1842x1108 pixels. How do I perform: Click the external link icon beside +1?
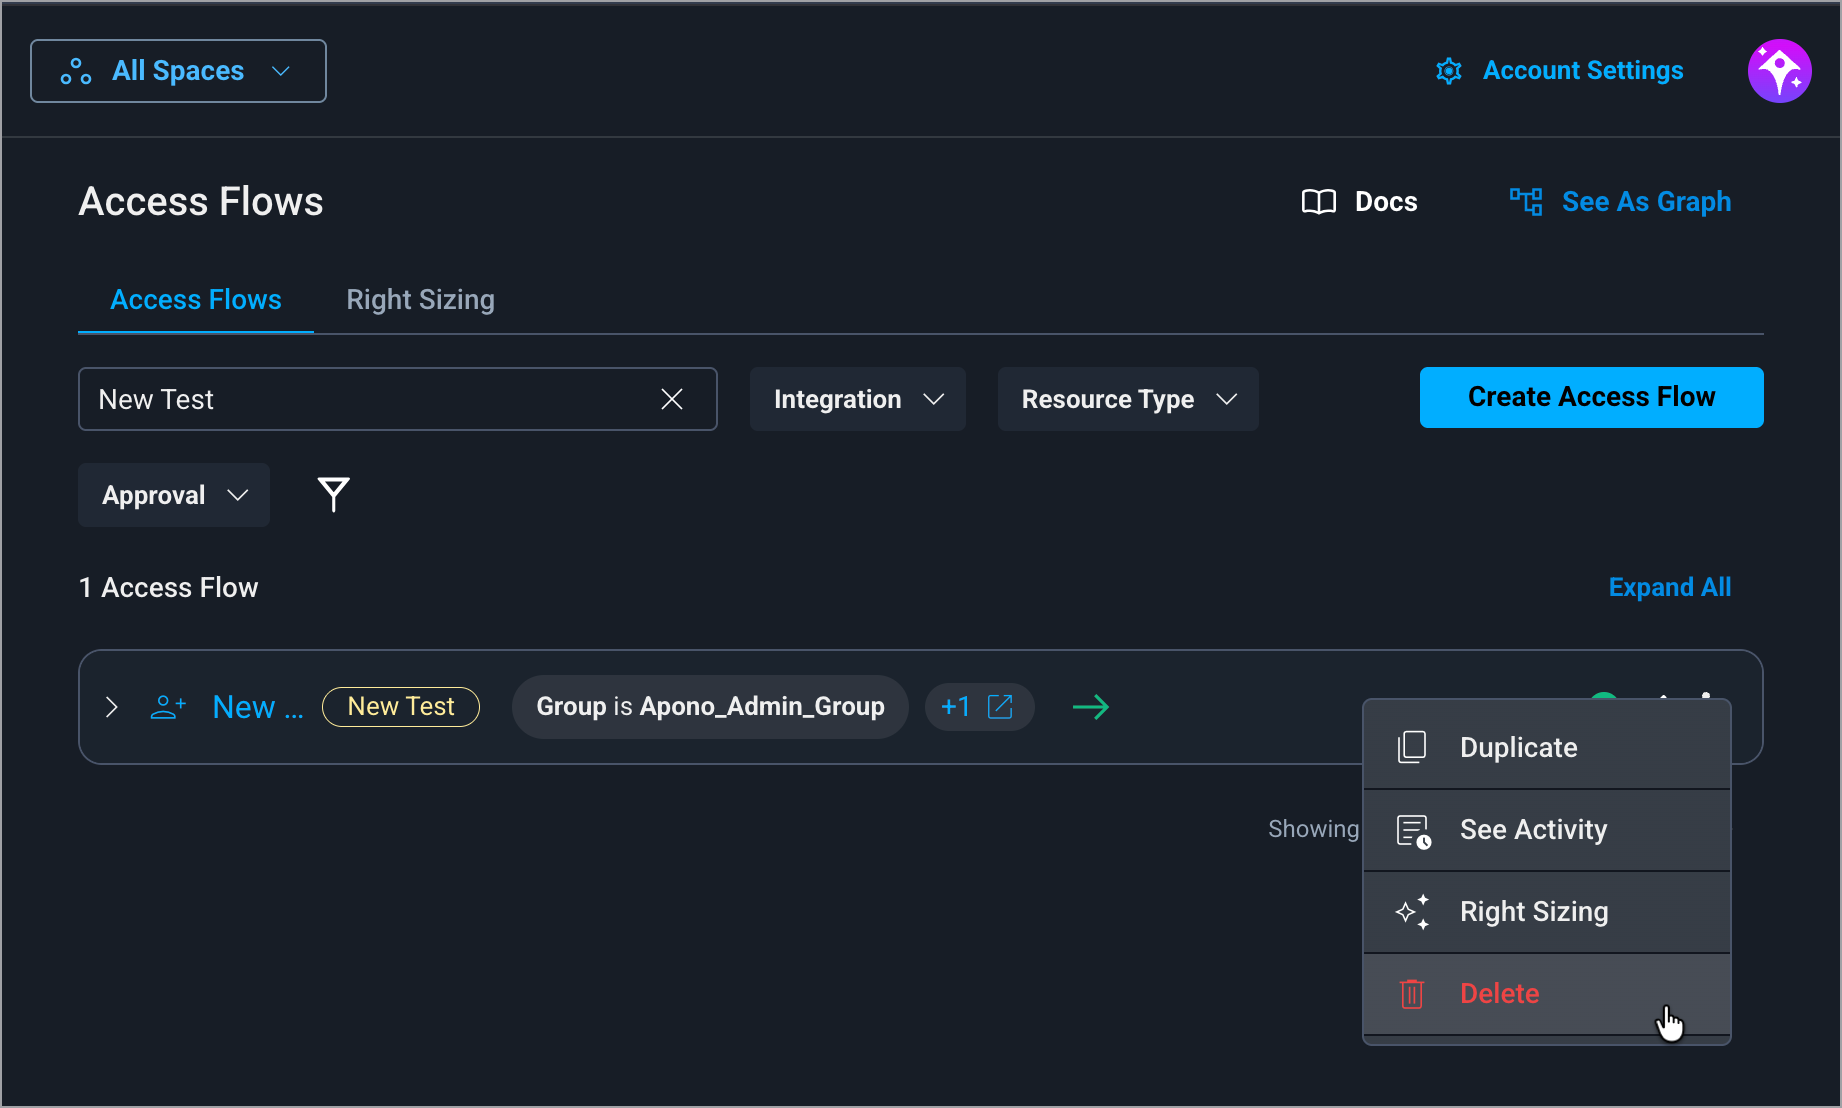1000,707
